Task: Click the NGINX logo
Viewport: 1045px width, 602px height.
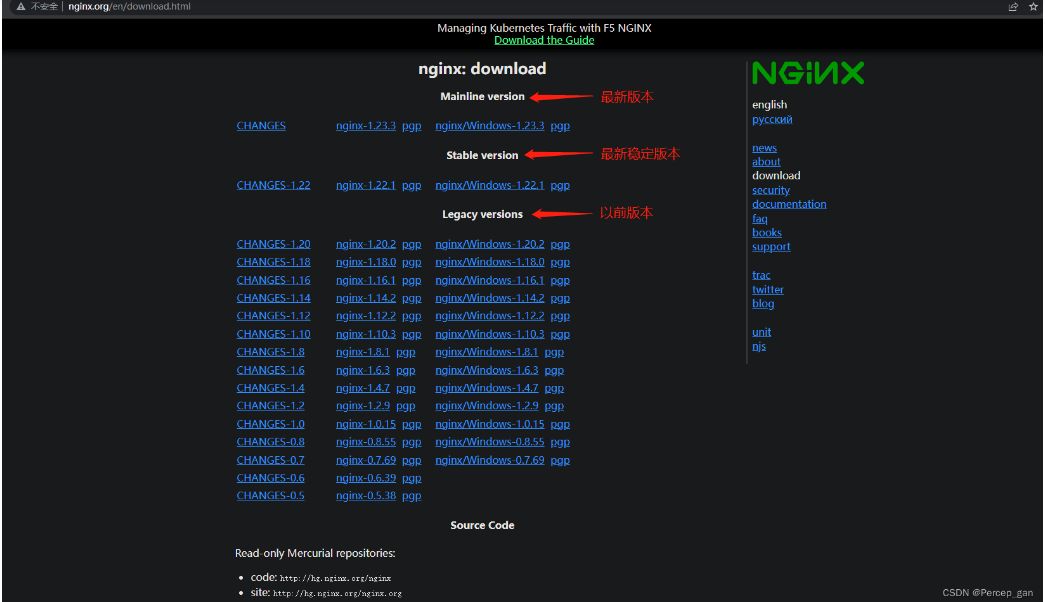Action: 808,73
